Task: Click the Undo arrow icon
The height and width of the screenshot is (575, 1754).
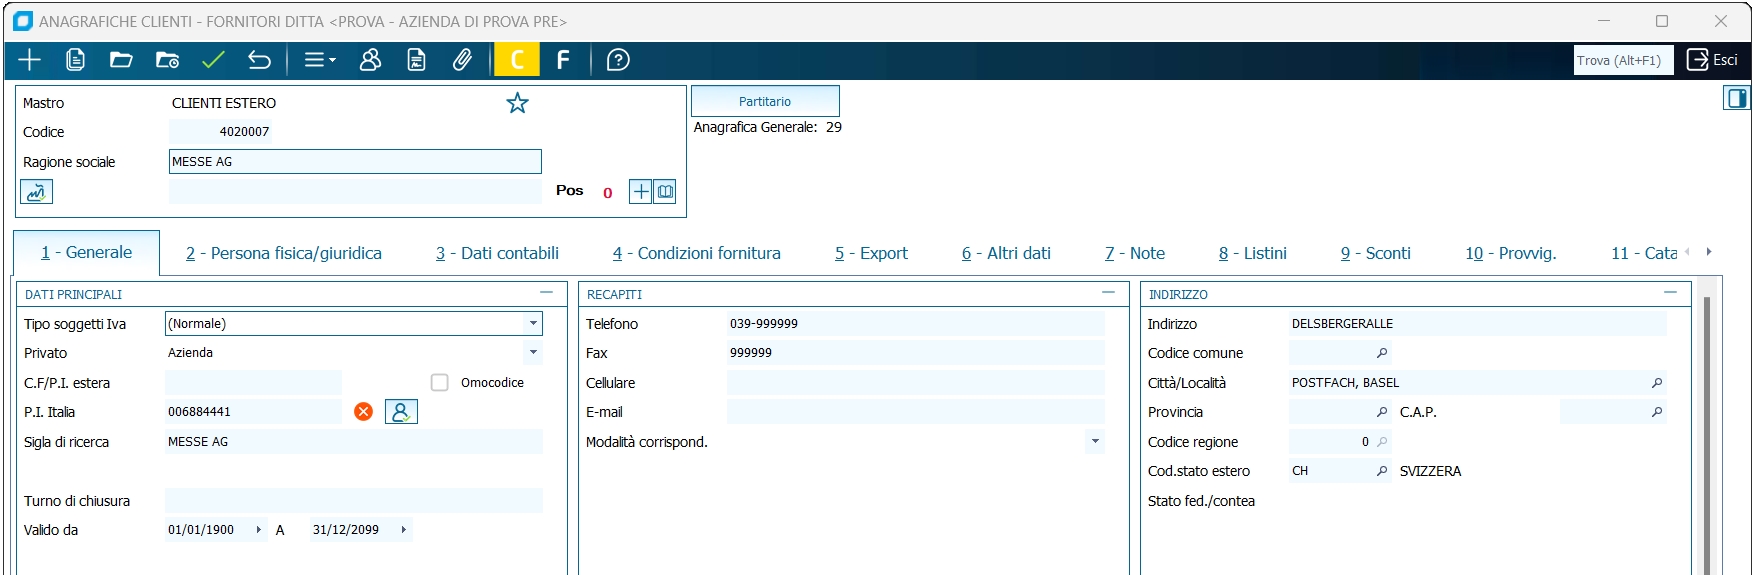Action: 259,60
